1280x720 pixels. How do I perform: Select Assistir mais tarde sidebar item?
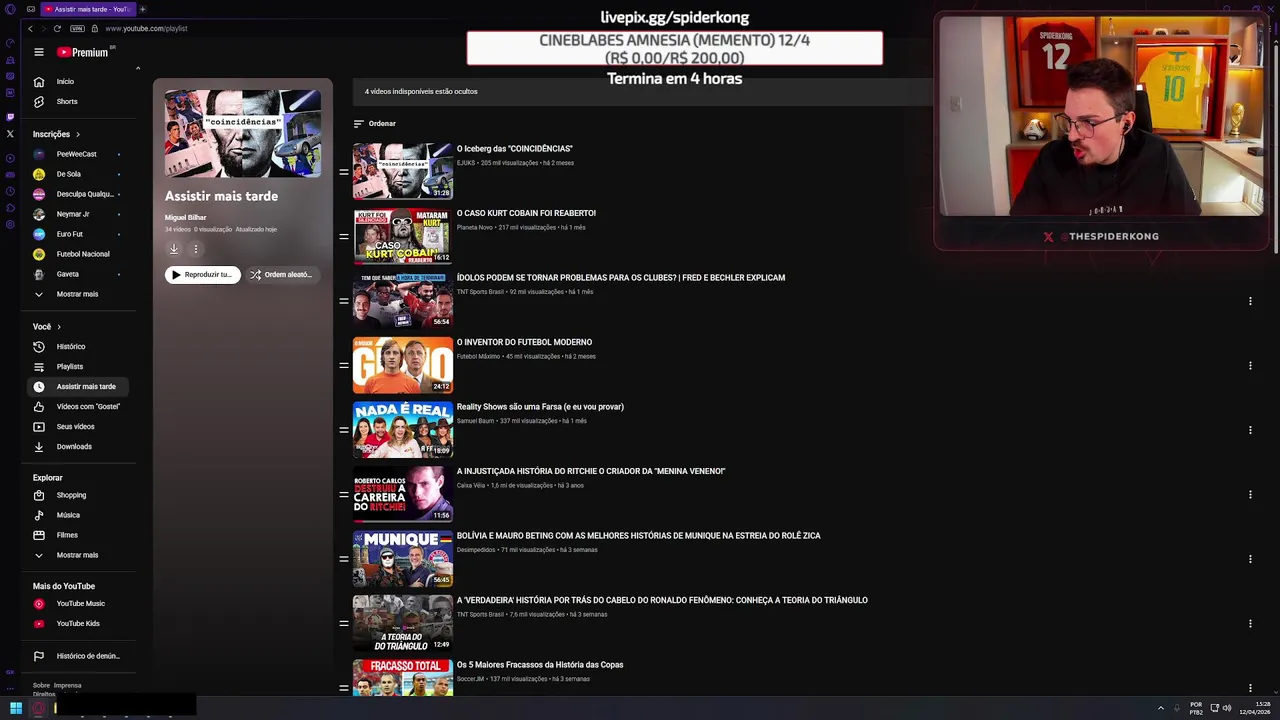[80, 386]
